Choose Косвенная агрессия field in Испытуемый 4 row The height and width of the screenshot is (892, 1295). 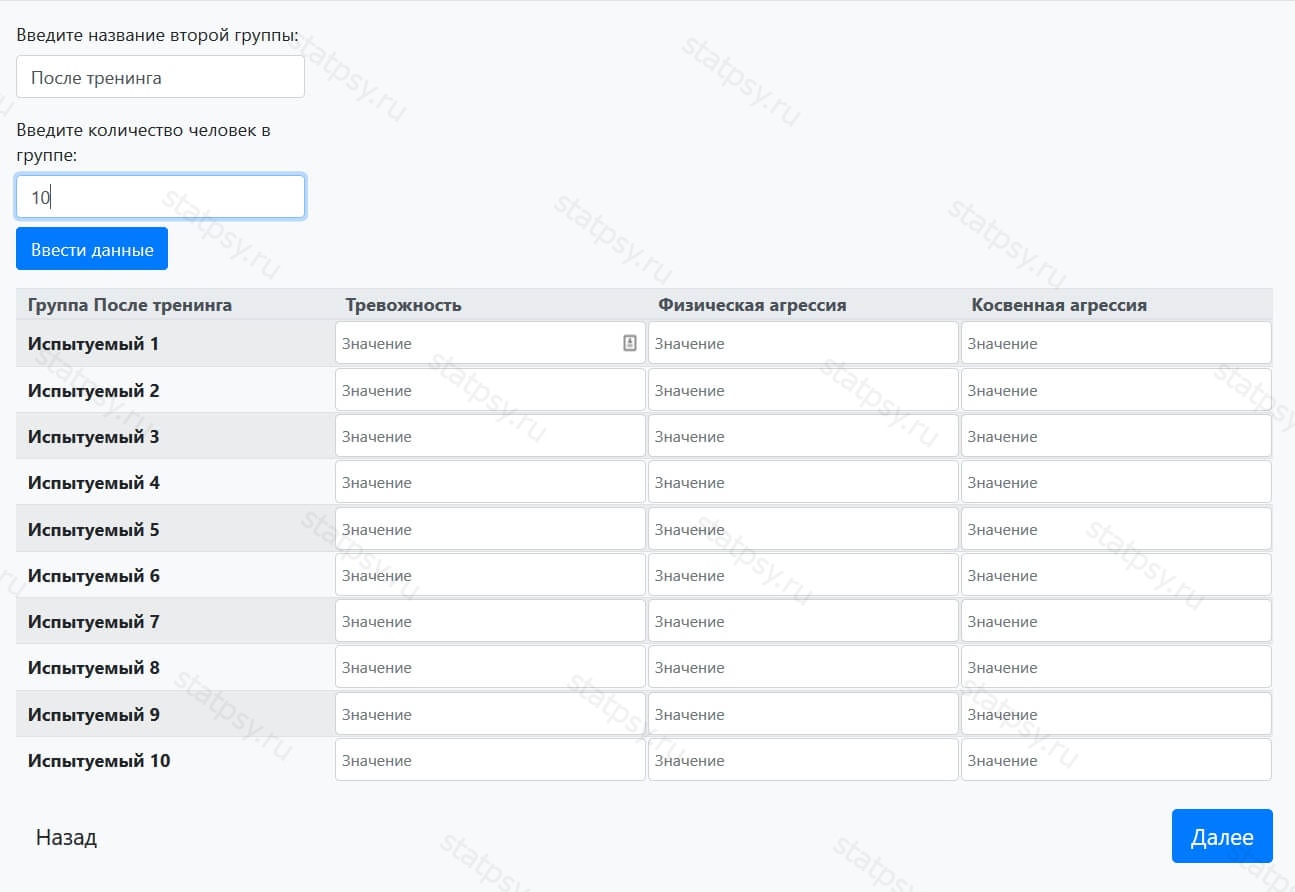point(1116,482)
